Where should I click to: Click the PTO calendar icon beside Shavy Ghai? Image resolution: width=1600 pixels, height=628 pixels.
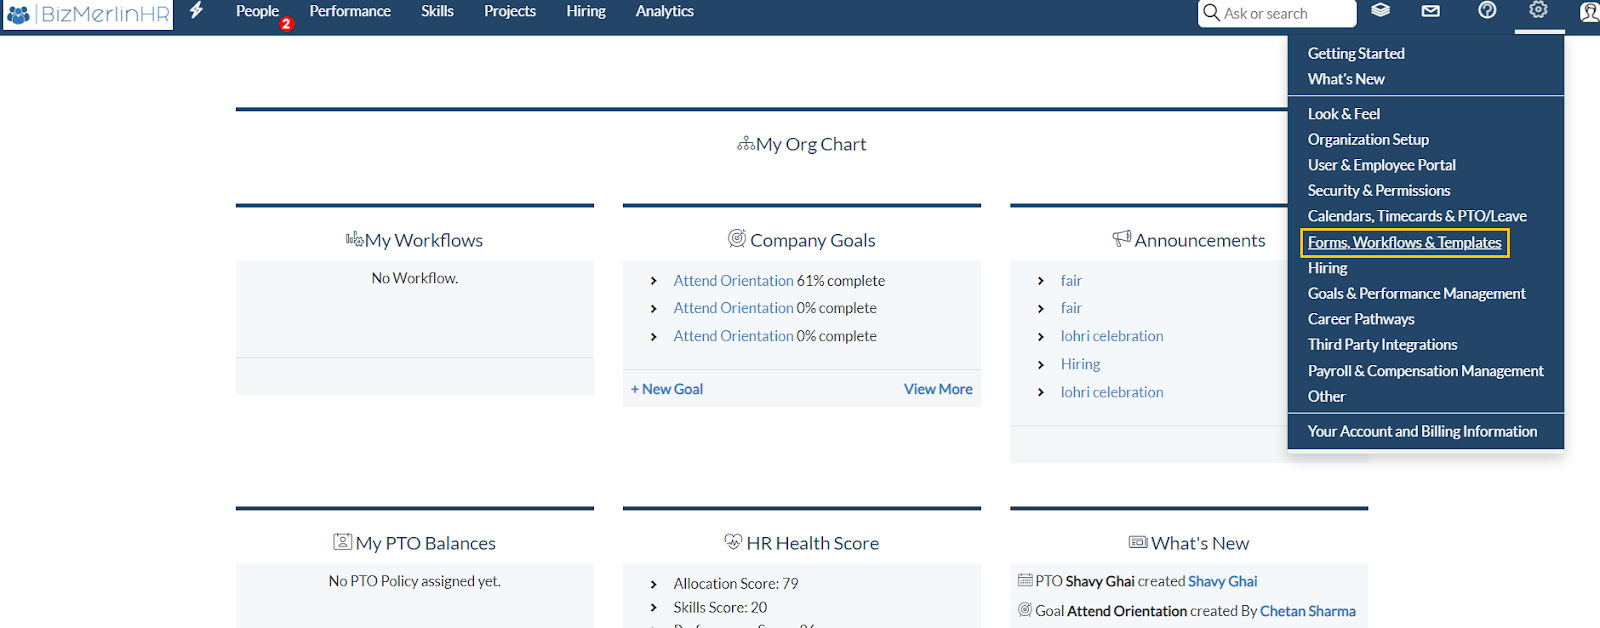(x=1025, y=580)
